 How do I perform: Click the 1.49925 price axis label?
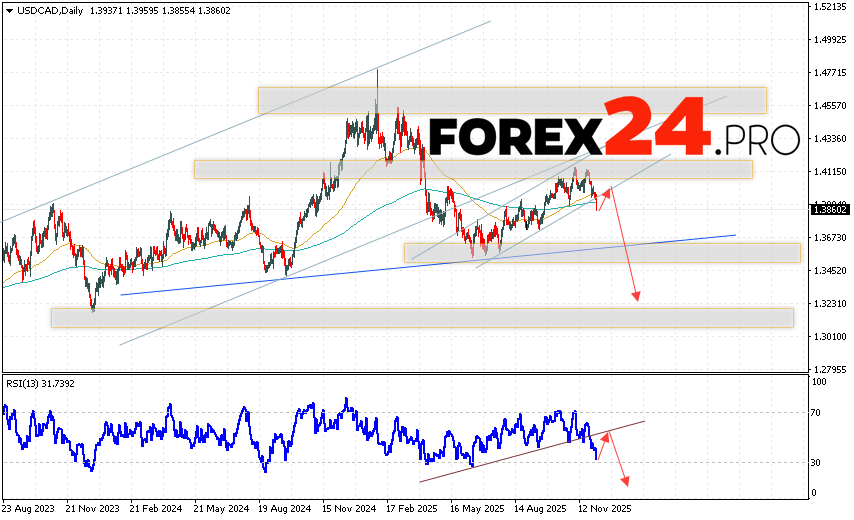click(x=831, y=40)
